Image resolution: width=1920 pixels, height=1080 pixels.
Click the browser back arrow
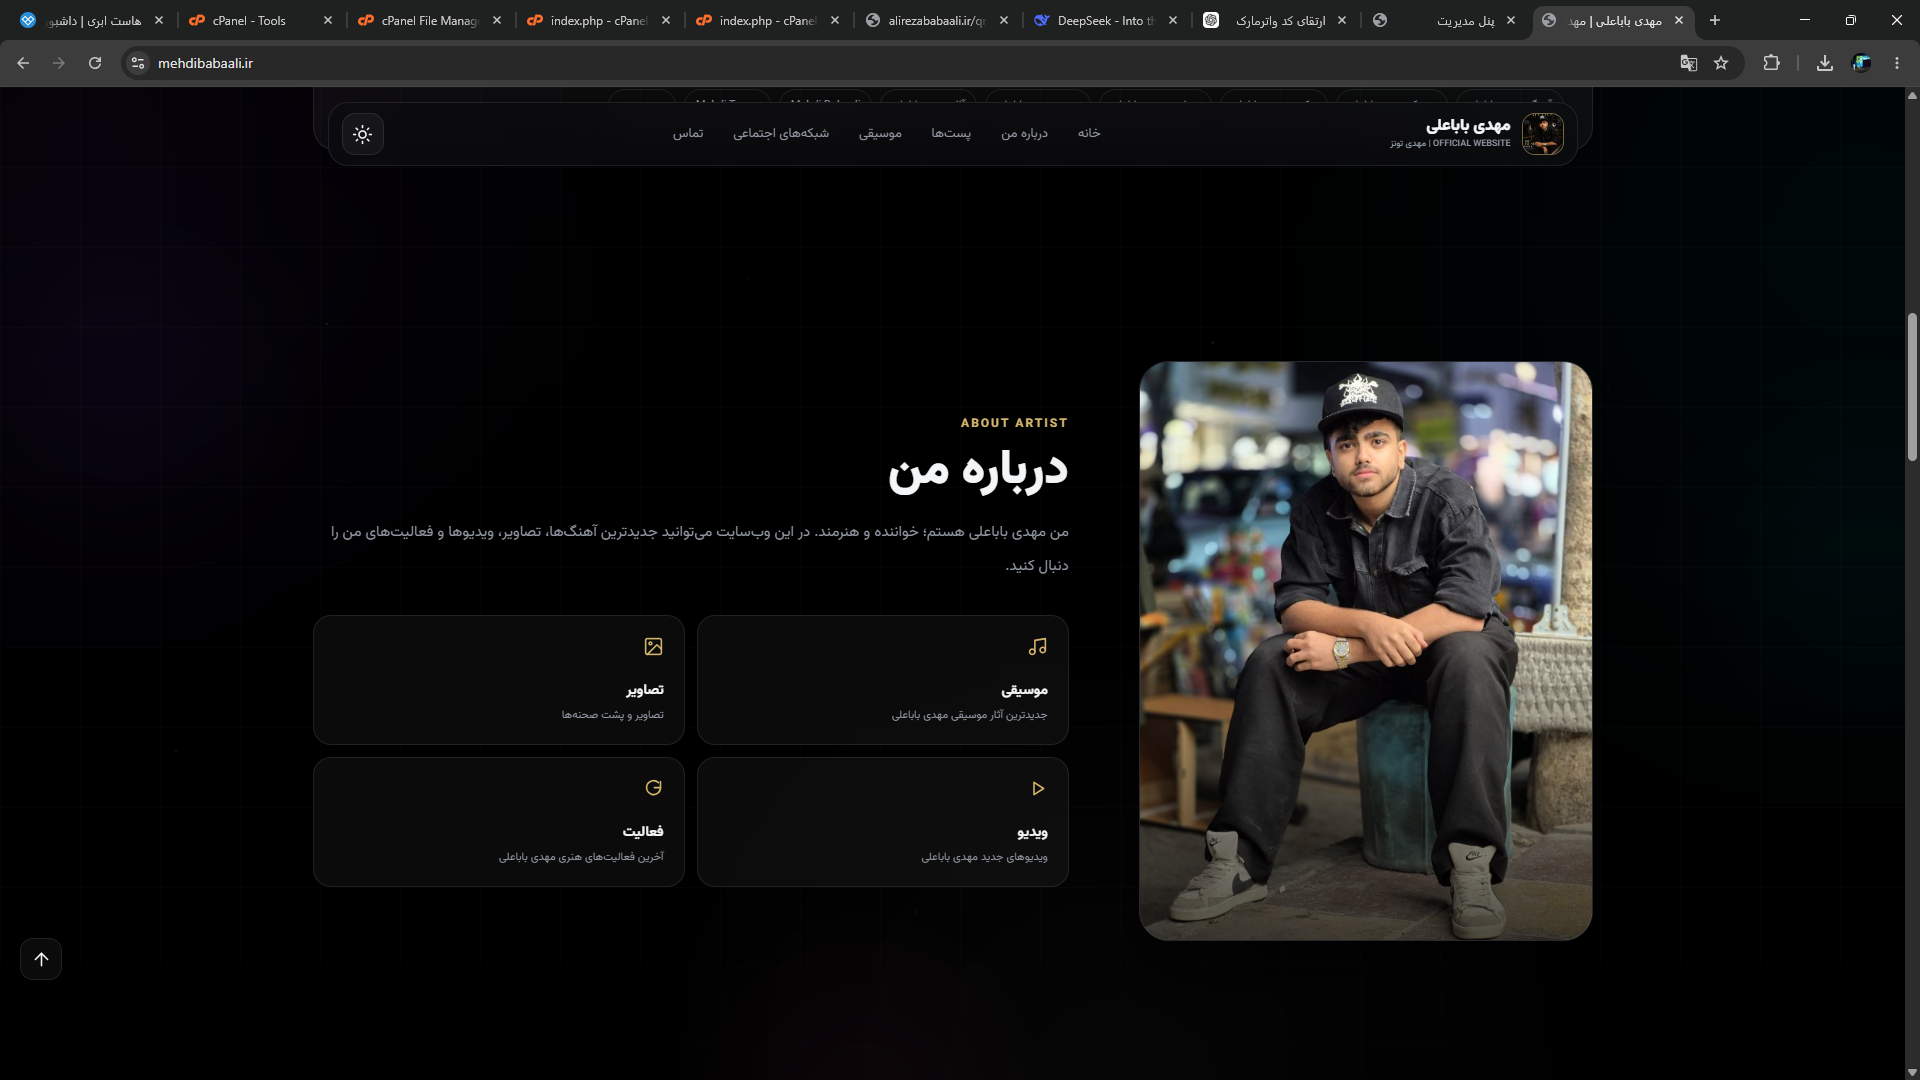pos(23,63)
